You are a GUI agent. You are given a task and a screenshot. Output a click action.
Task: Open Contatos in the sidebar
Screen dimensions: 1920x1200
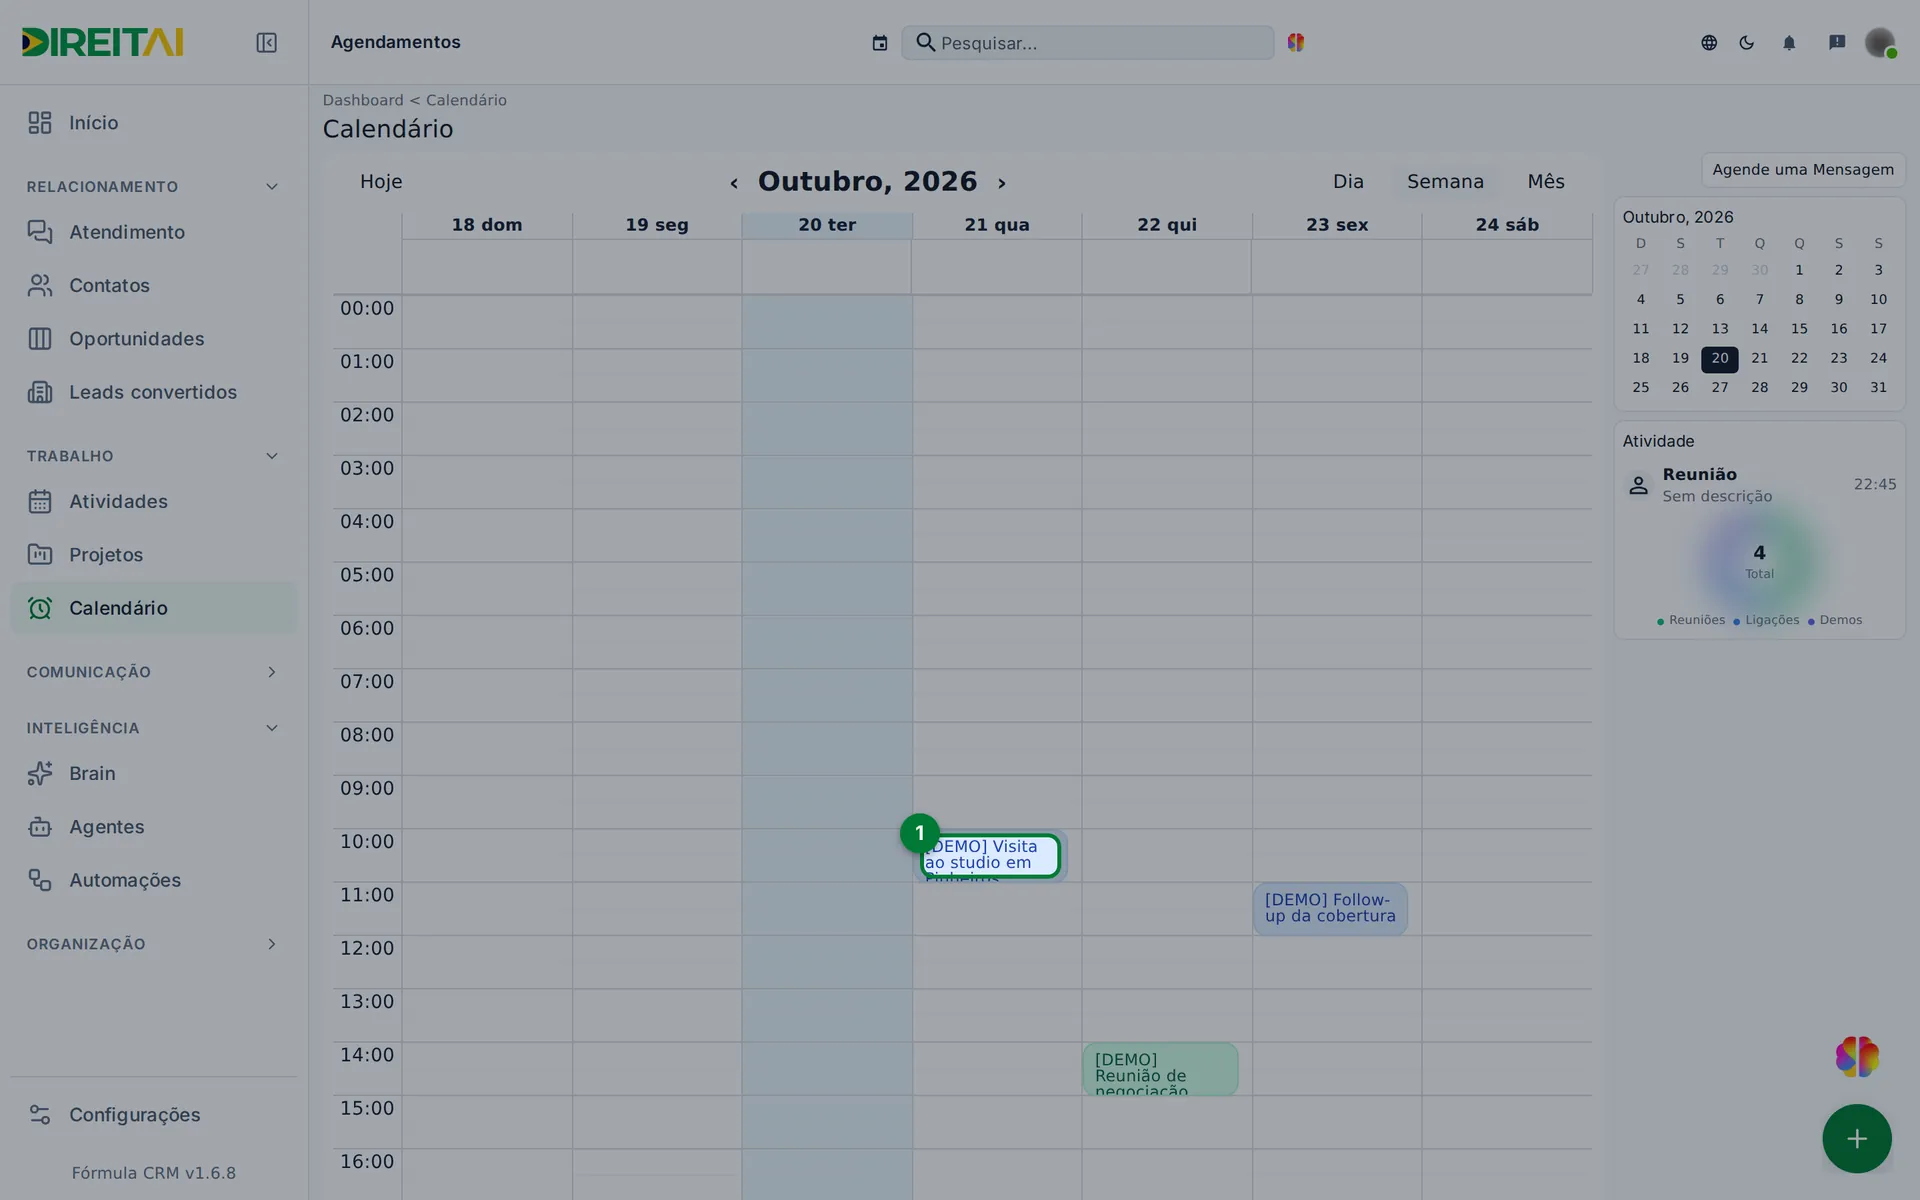tap(154, 286)
